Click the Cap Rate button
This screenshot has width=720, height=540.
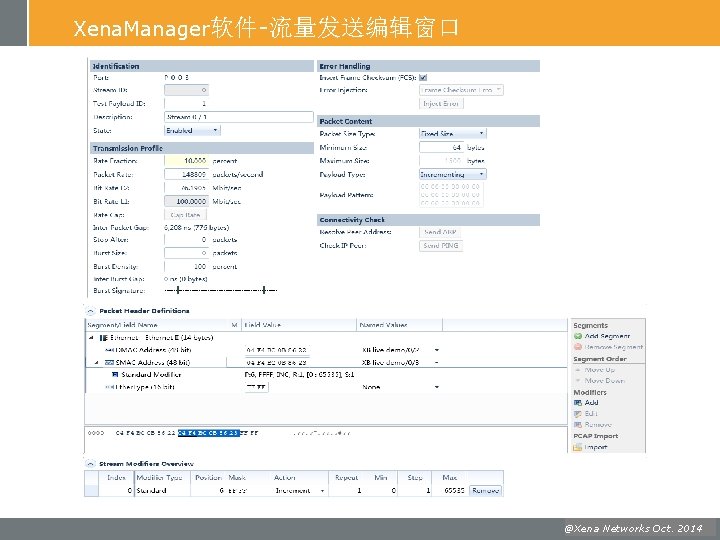click(x=186, y=215)
